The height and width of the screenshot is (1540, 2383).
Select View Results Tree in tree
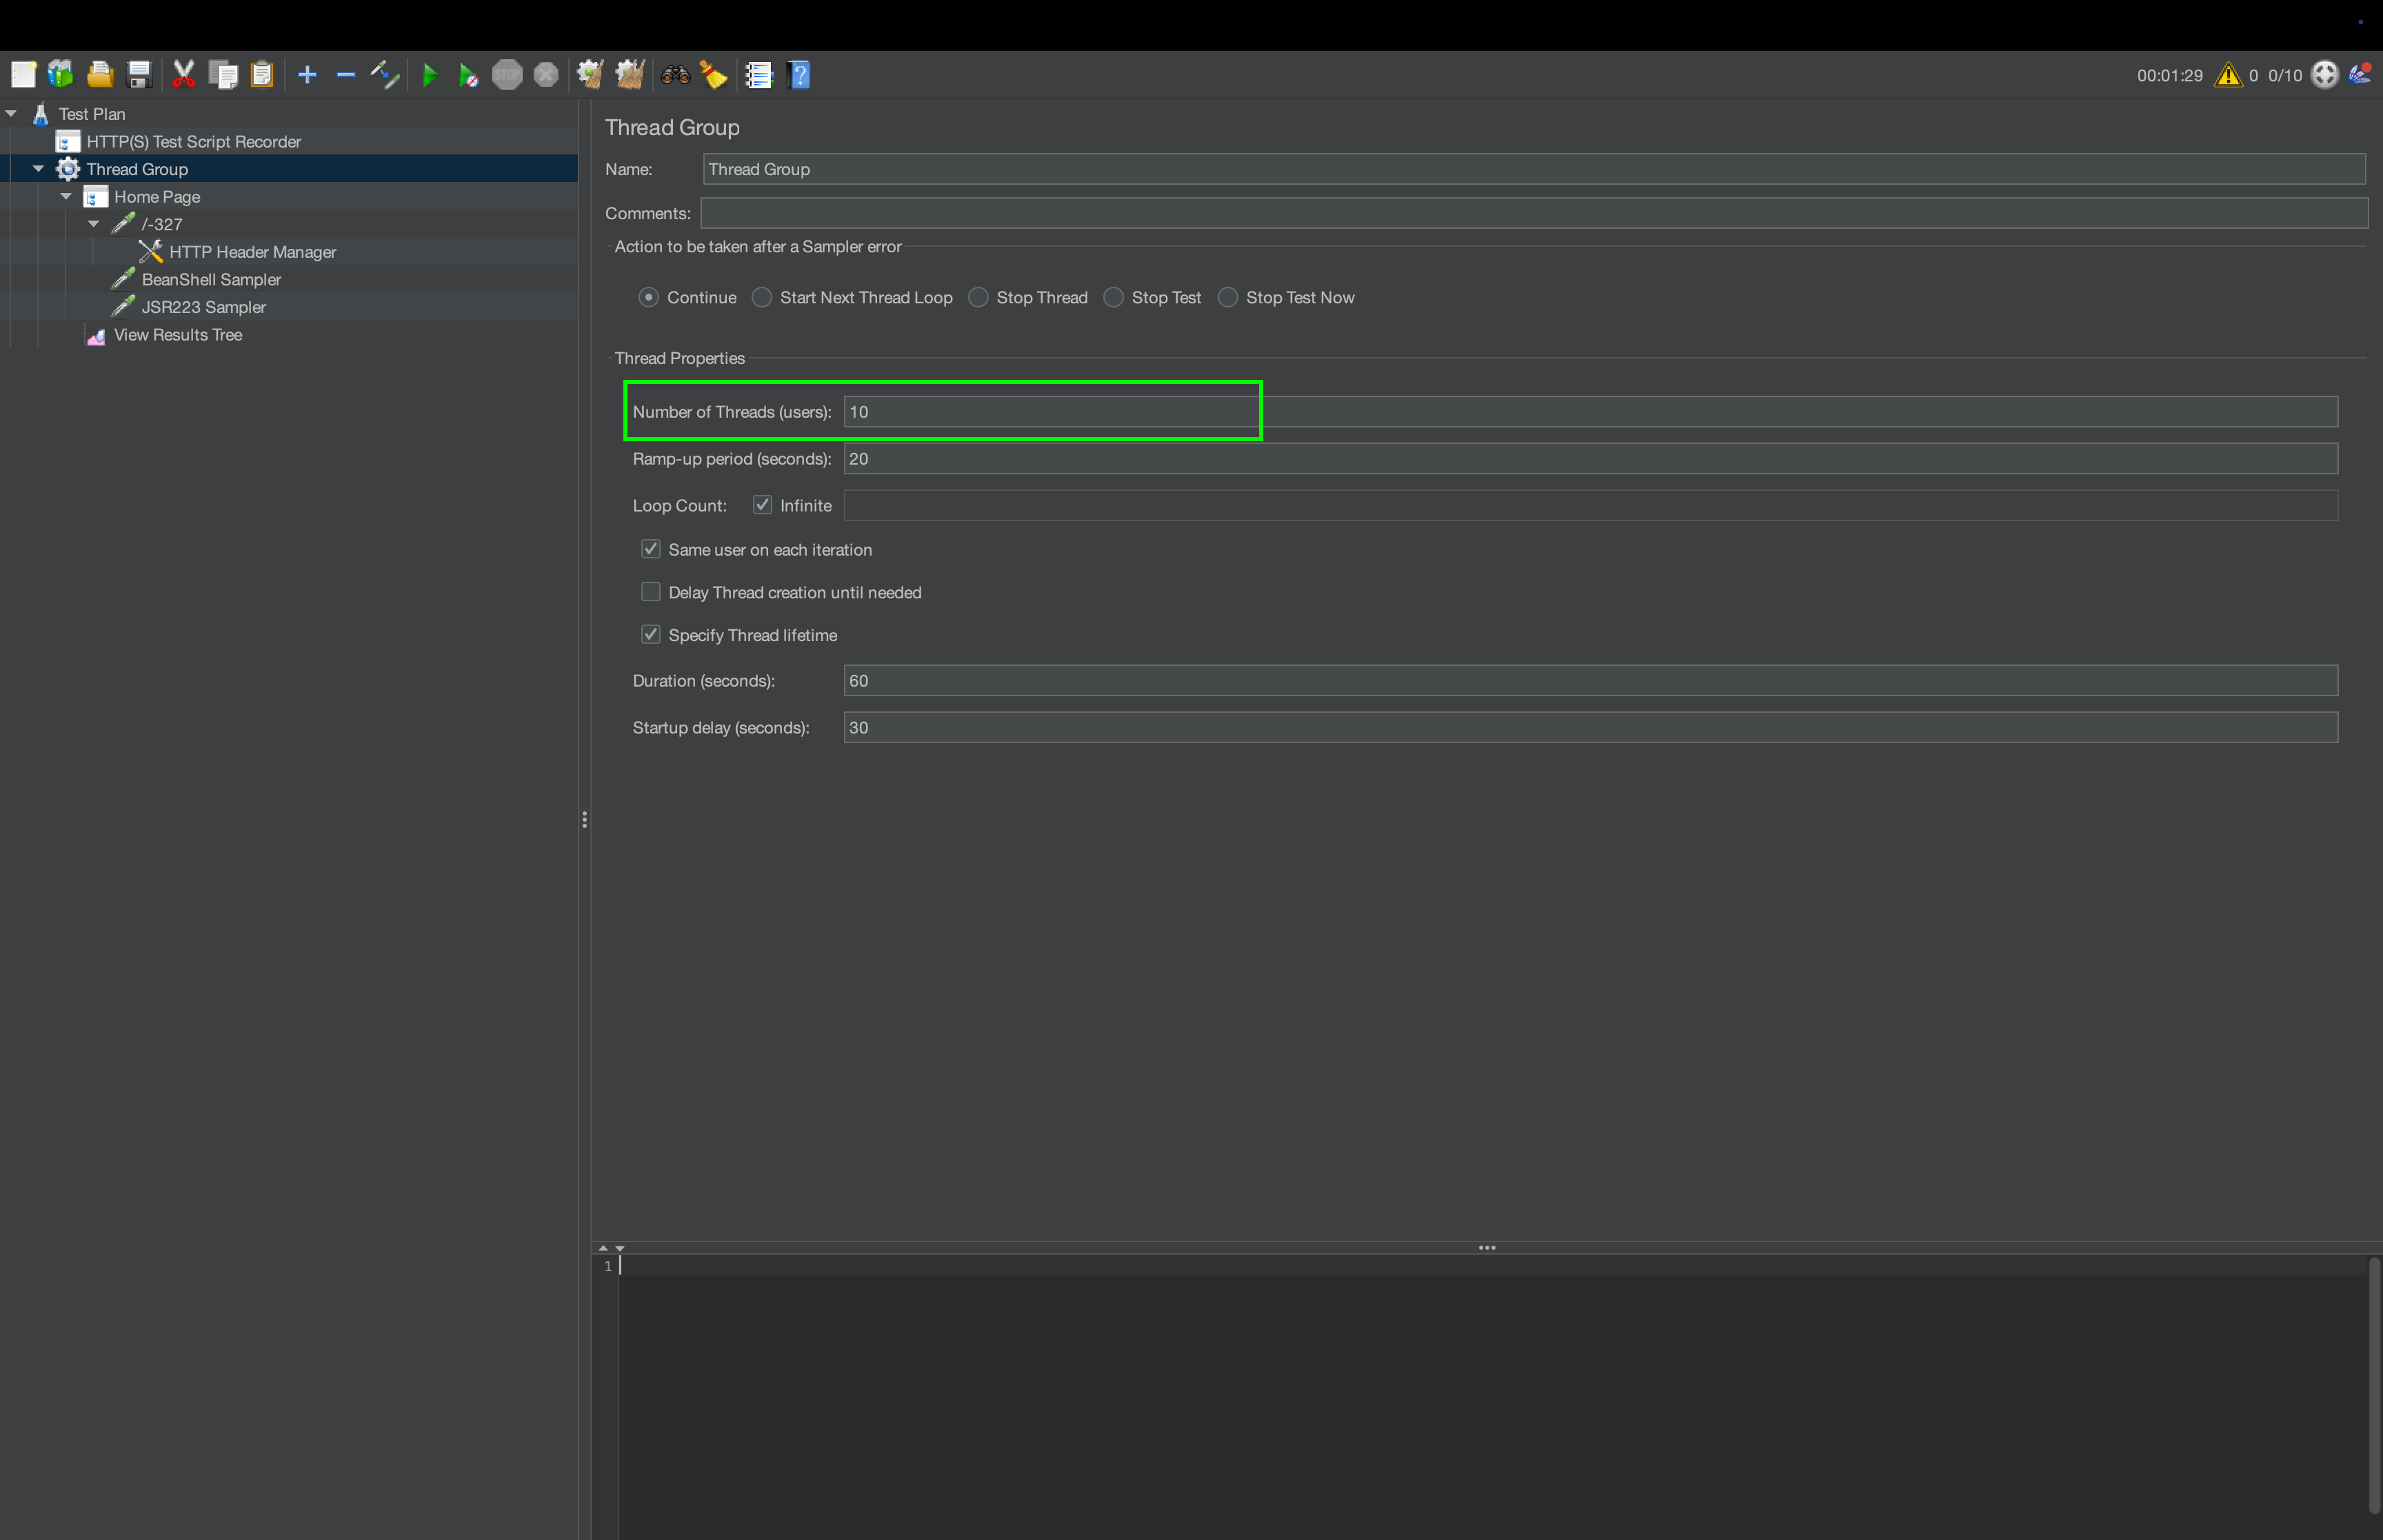click(177, 335)
